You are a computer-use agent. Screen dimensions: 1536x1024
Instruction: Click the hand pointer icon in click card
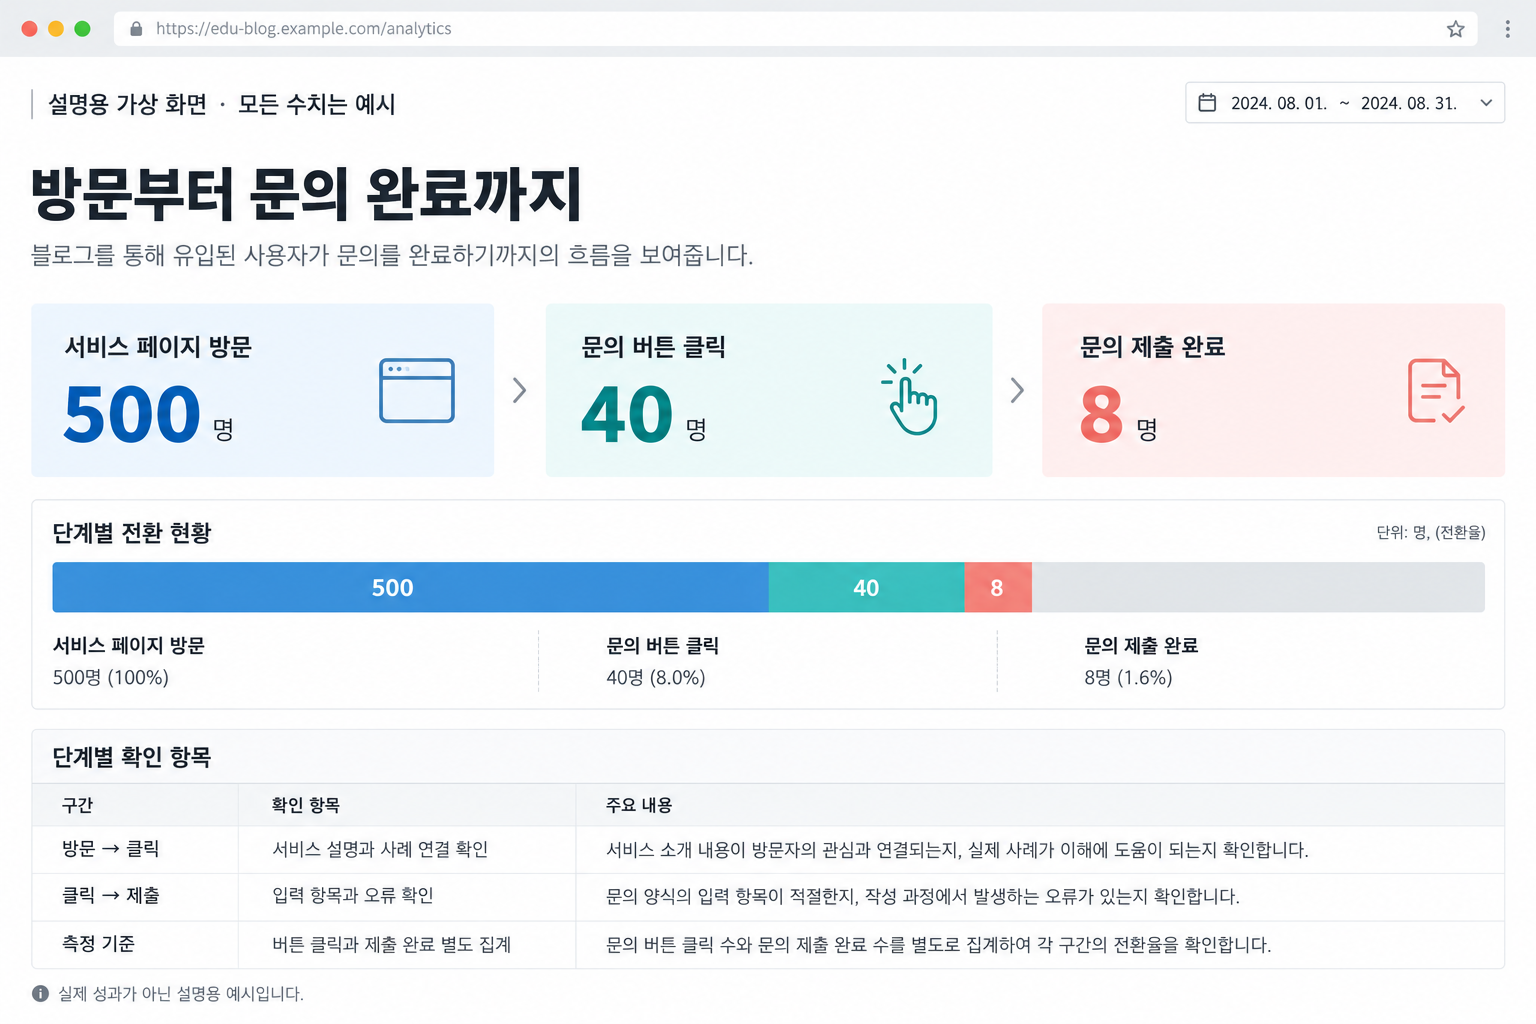910,397
